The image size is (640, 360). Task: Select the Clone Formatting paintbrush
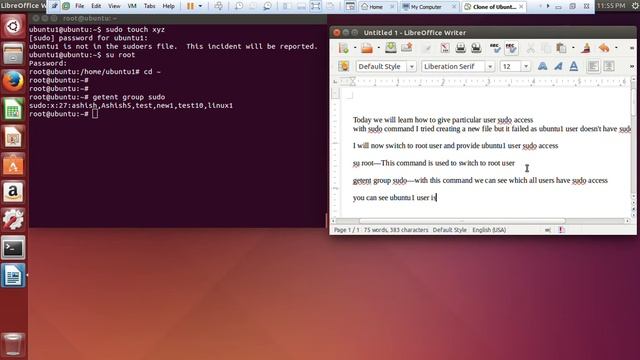click(x=587, y=48)
